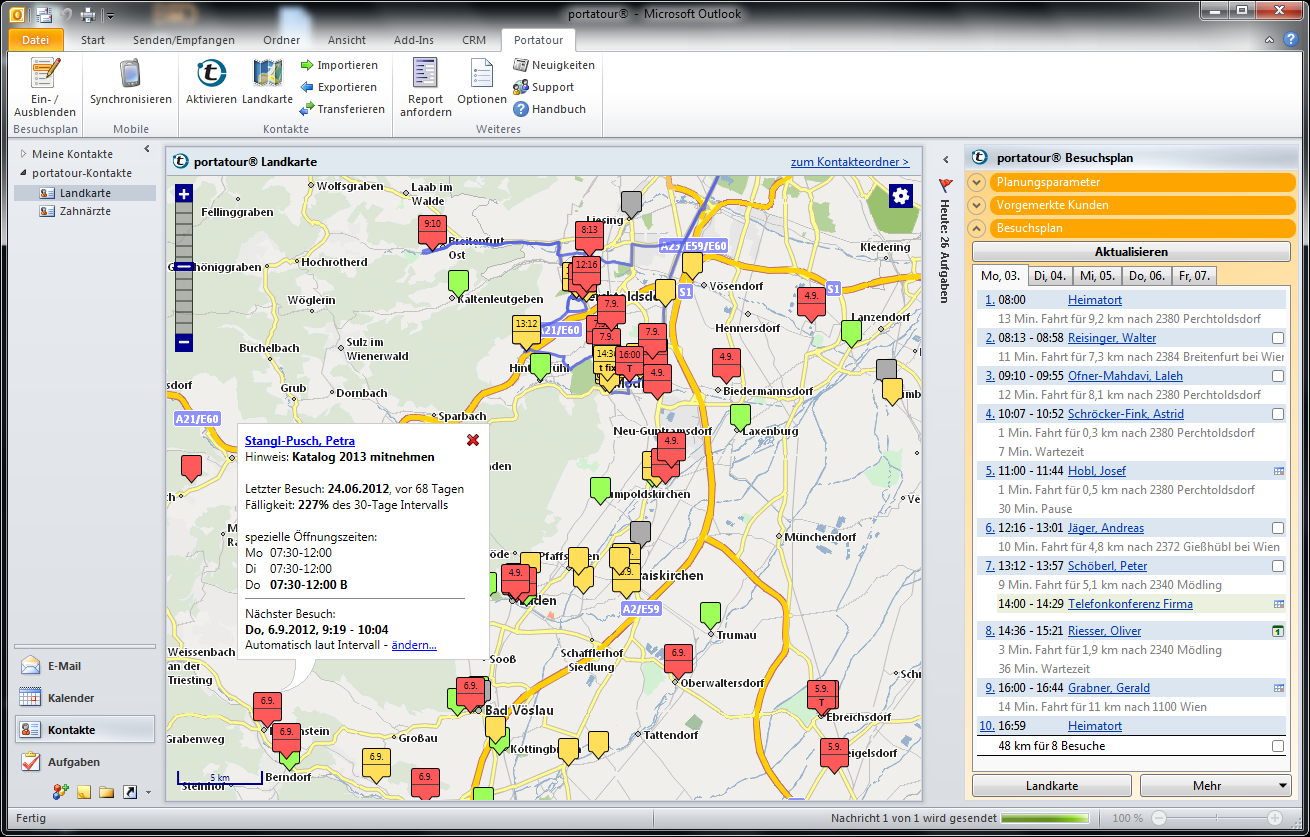The width and height of the screenshot is (1310, 837).
Task: Select the Di, 04. day tab
Action: [x=1049, y=275]
